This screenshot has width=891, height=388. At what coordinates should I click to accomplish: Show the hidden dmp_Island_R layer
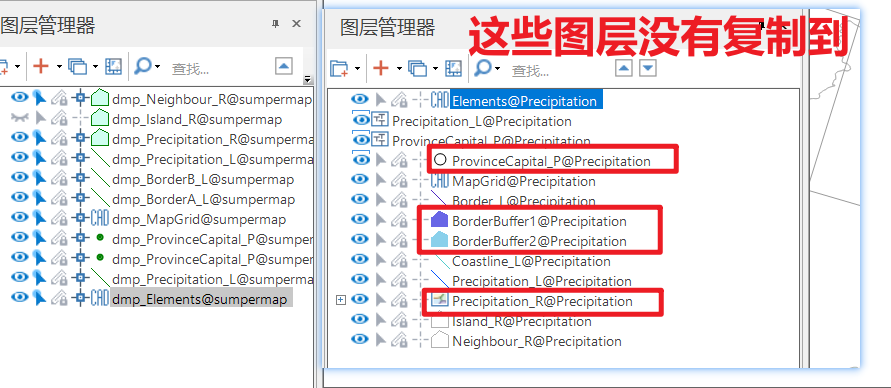(19, 118)
